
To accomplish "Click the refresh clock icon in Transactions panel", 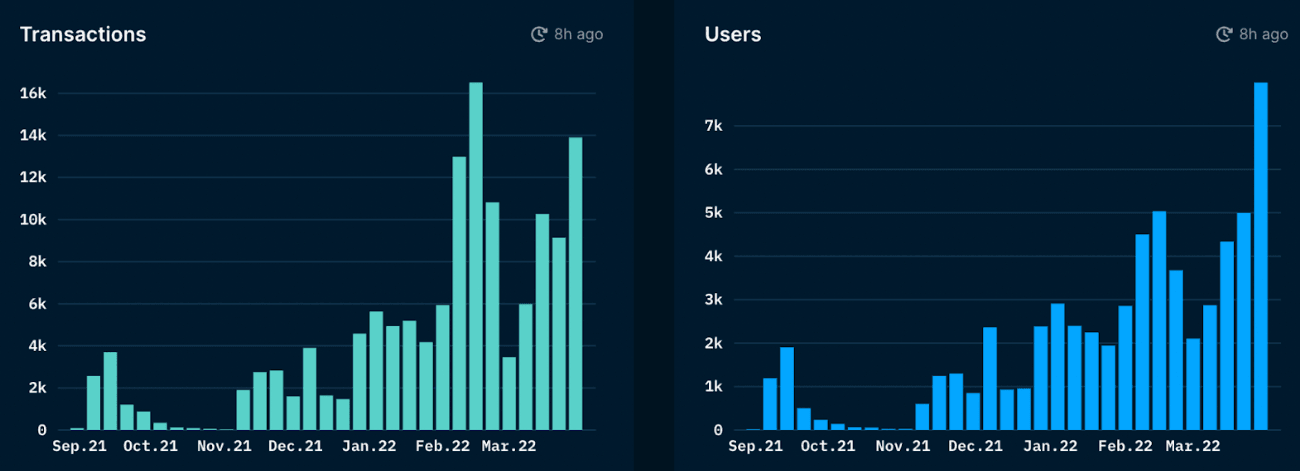I will [539, 35].
